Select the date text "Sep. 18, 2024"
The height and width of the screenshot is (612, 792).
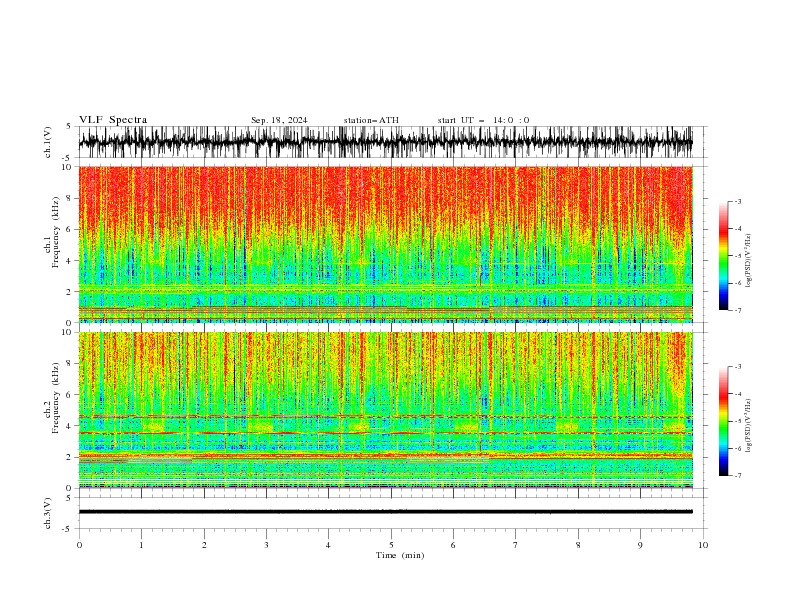tap(279, 120)
